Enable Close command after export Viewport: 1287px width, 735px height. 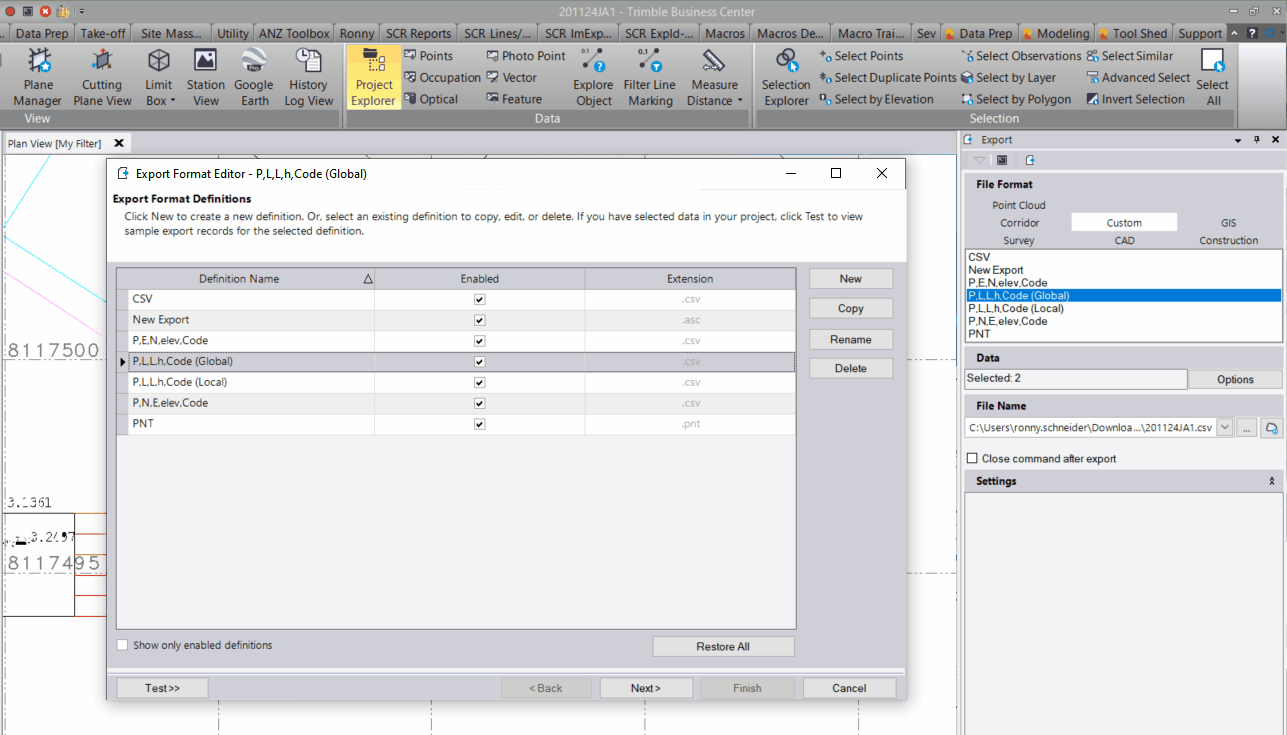pyautogui.click(x=971, y=458)
